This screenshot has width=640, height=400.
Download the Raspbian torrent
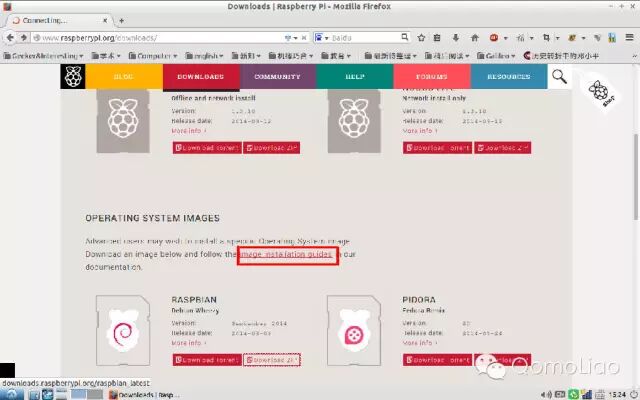coord(207,360)
